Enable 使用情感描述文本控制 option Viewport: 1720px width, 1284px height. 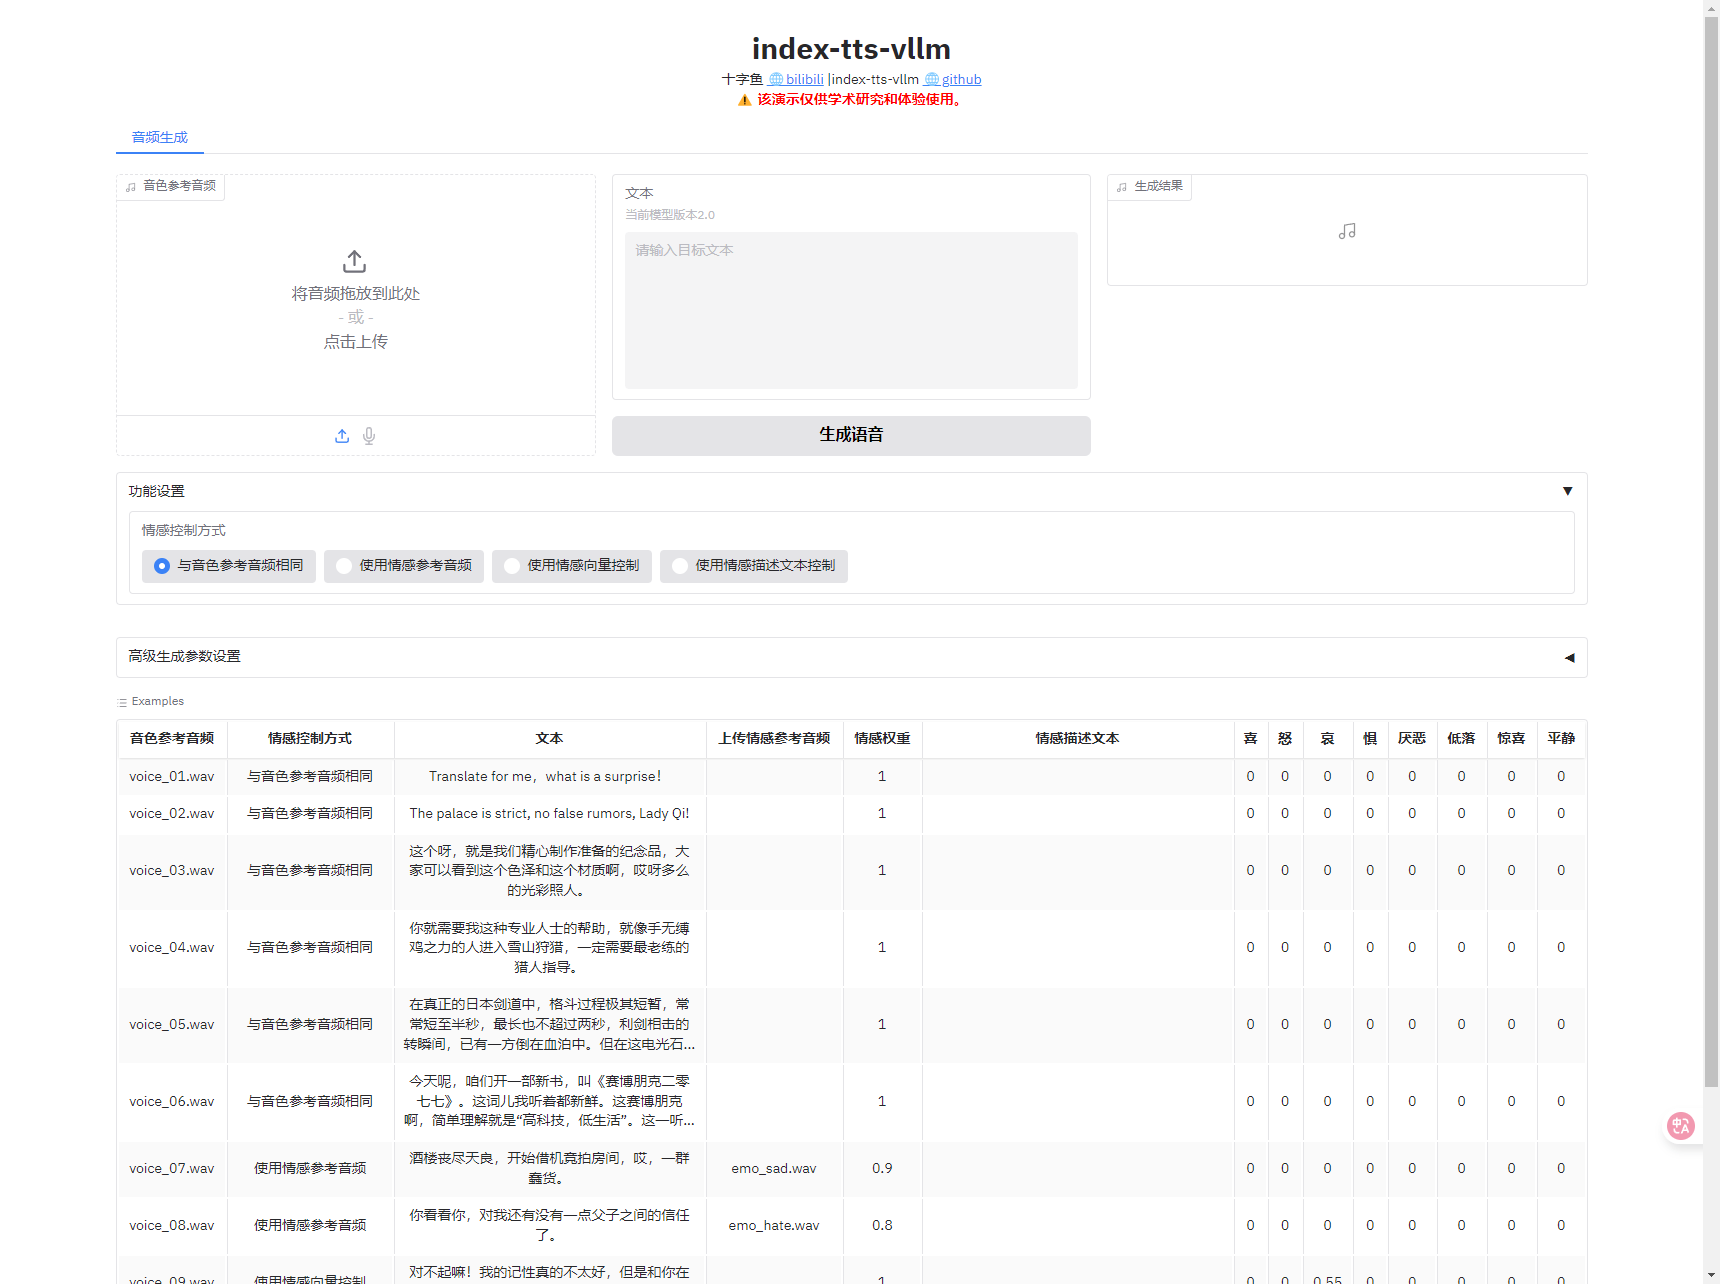[680, 566]
